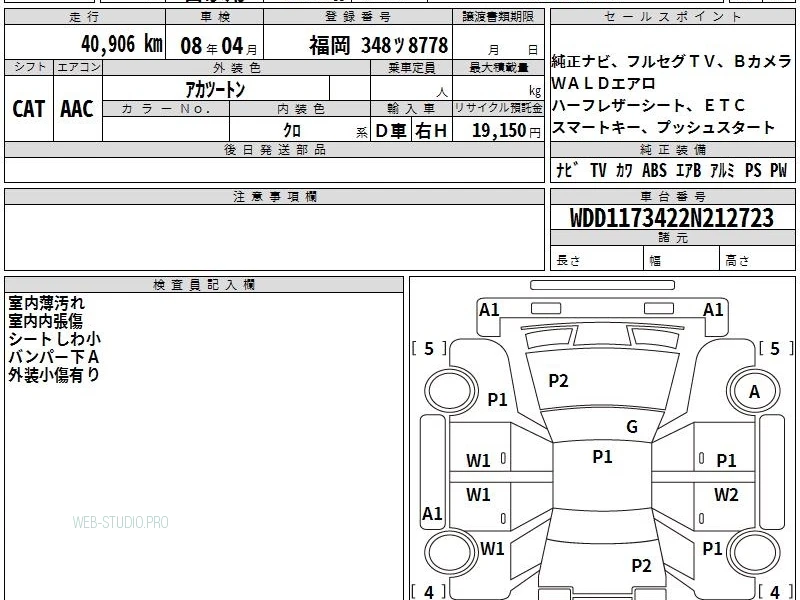The height and width of the screenshot is (600, 800).
Task: Click the P2 mark on the trunk
Action: point(641,565)
